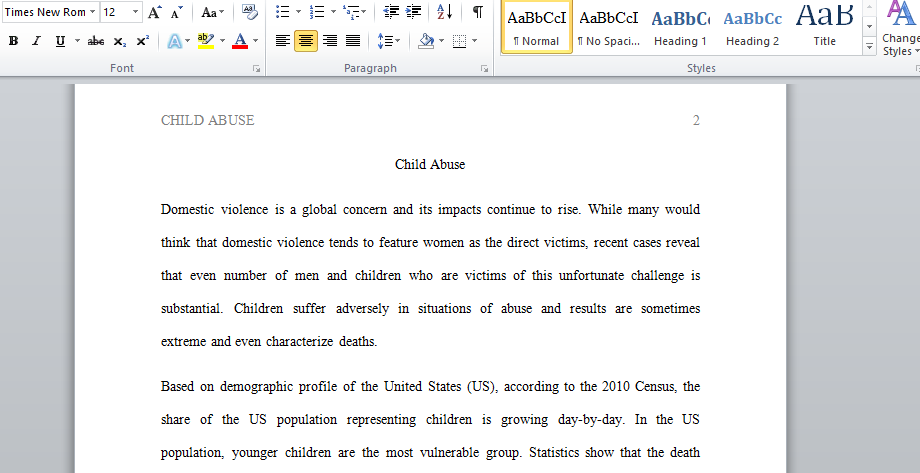Screen dimensions: 920x473
Task: Select the Normal style
Action: click(x=536, y=27)
